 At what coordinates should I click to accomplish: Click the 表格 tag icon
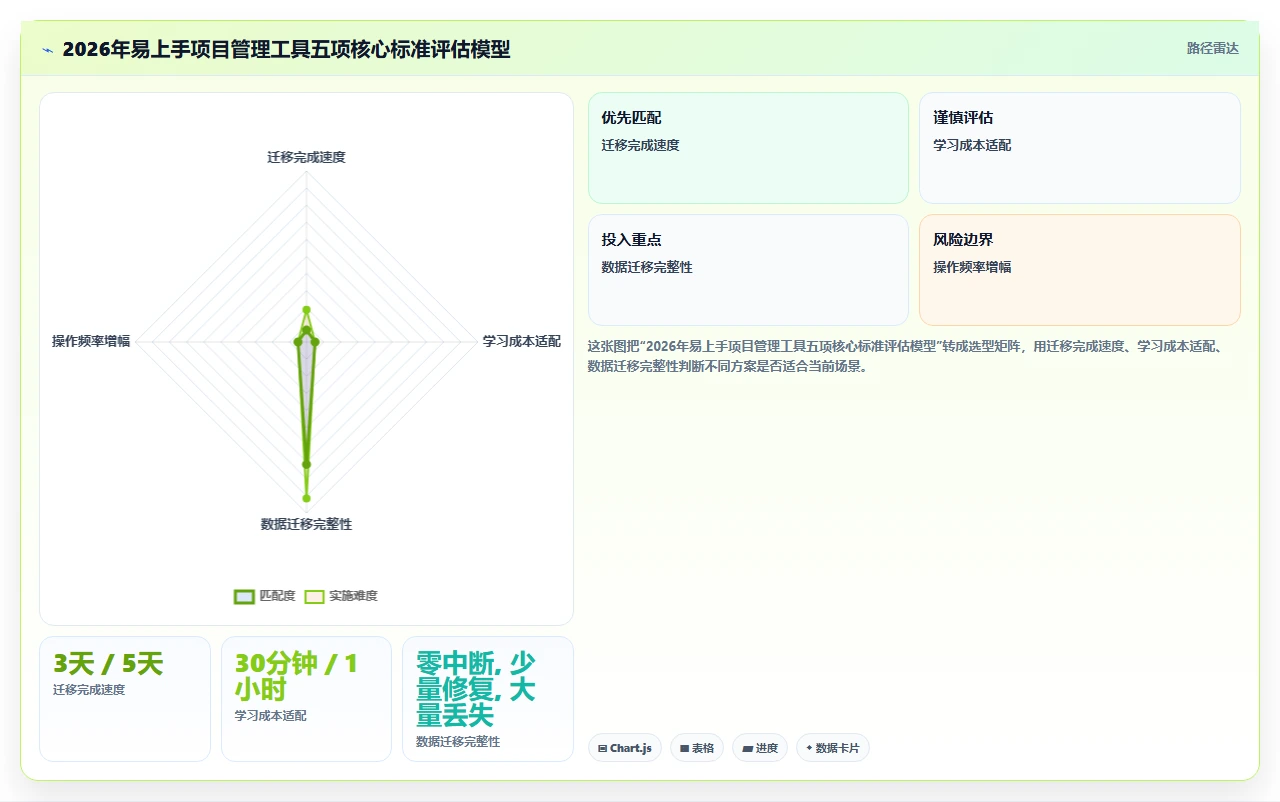(685, 748)
